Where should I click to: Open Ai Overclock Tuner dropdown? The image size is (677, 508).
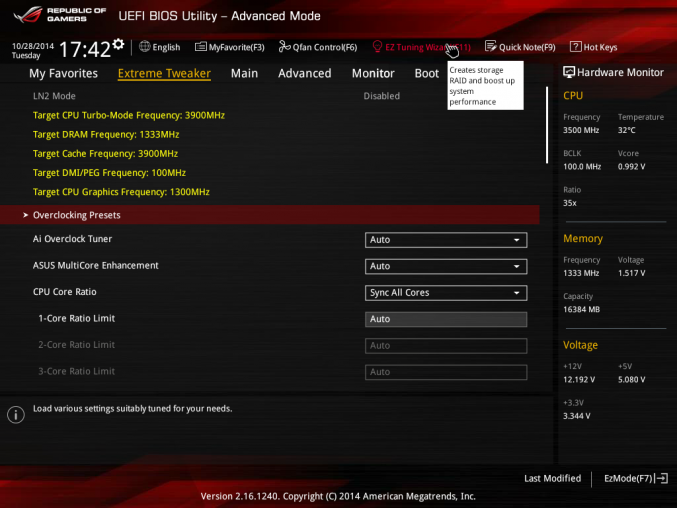pos(446,240)
